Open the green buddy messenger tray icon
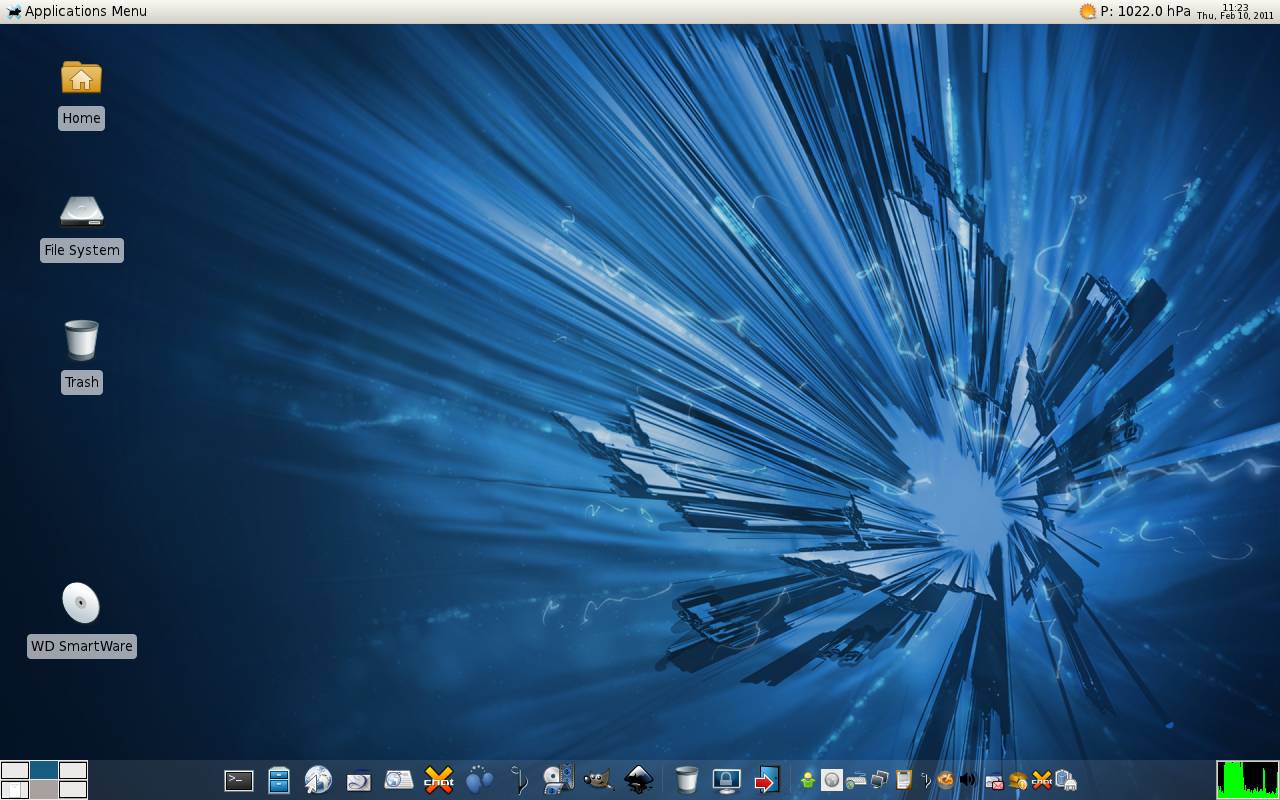Image resolution: width=1280 pixels, height=800 pixels. [x=808, y=780]
